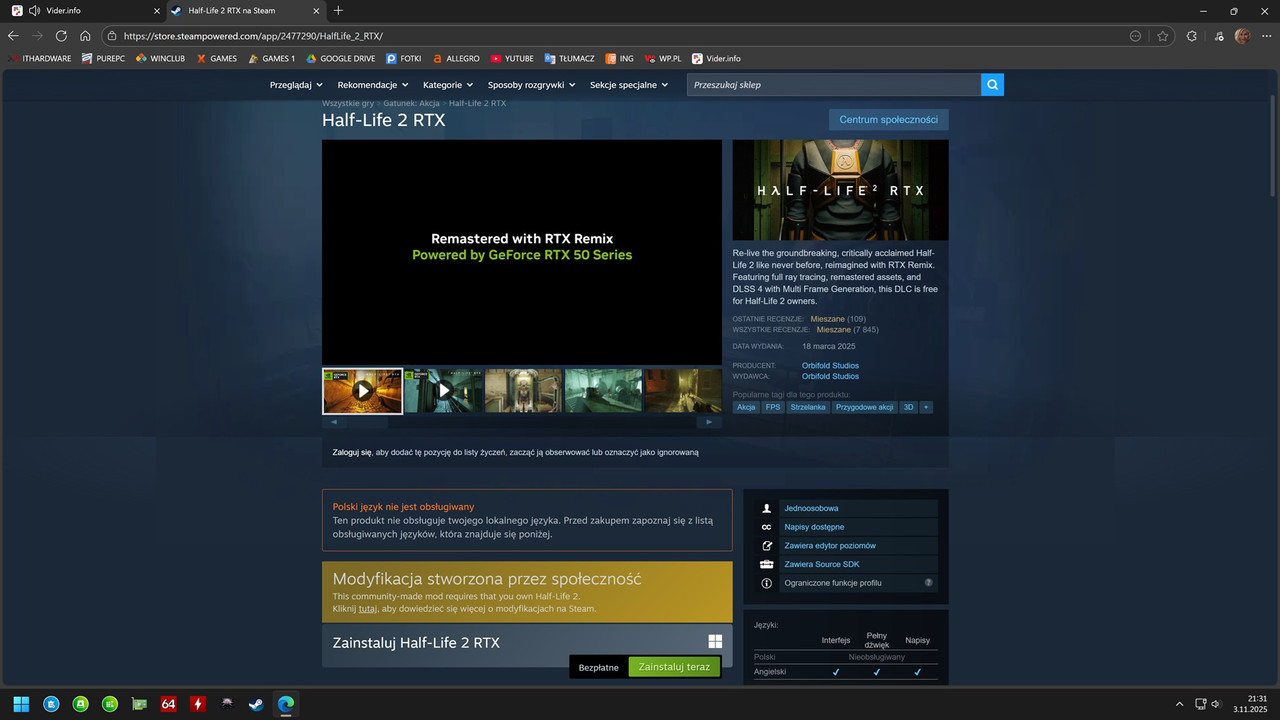This screenshot has height=720, width=1280.
Task: Open the PUREPC bookmark
Action: tap(104, 58)
